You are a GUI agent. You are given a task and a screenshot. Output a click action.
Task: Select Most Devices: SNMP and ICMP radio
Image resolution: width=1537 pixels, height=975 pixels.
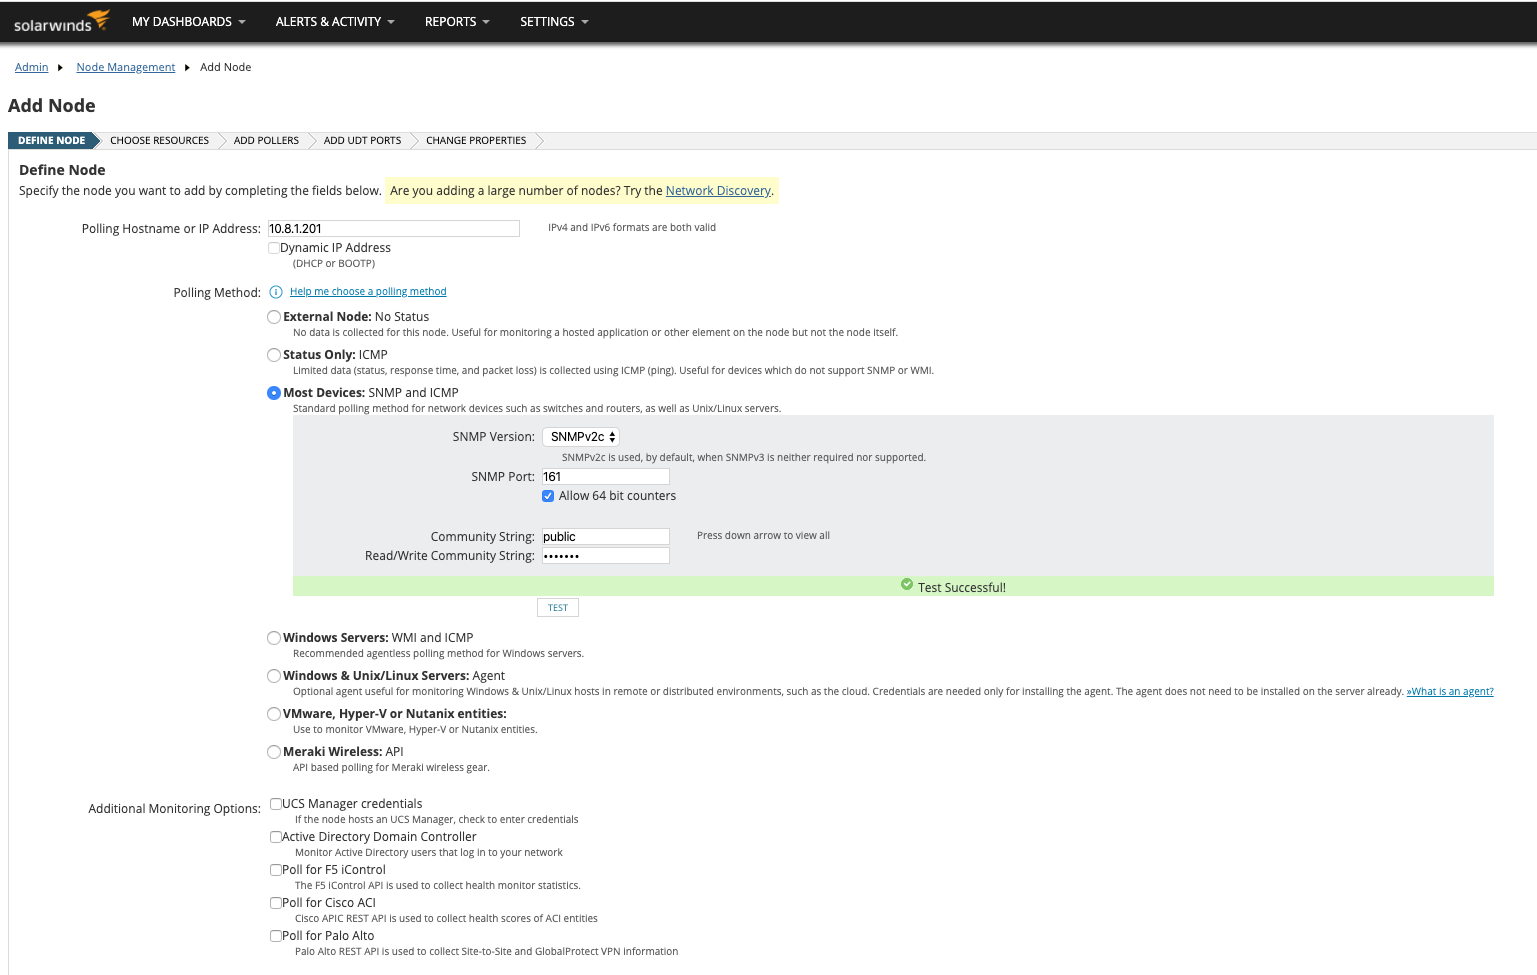[x=274, y=393]
